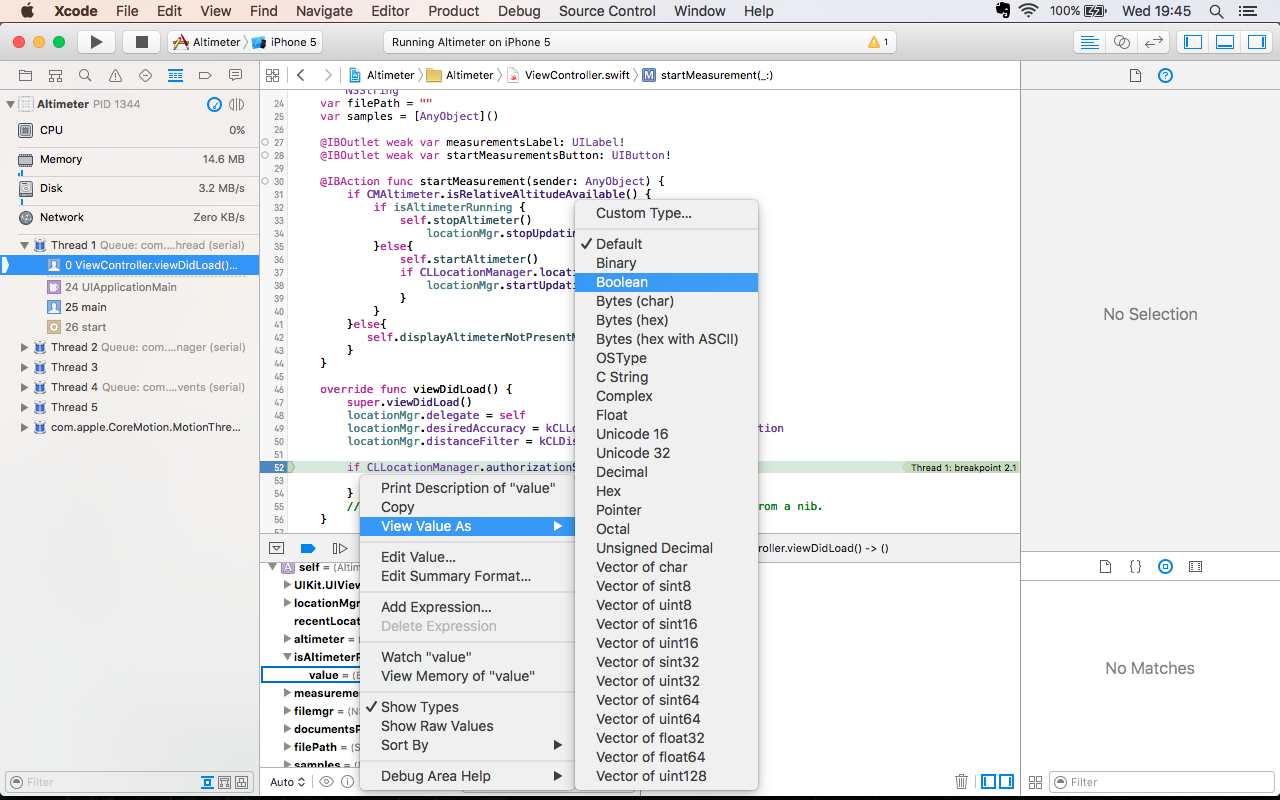Viewport: 1280px width, 800px height.
Task: Select Boolean in the value format menu
Action: click(x=667, y=282)
